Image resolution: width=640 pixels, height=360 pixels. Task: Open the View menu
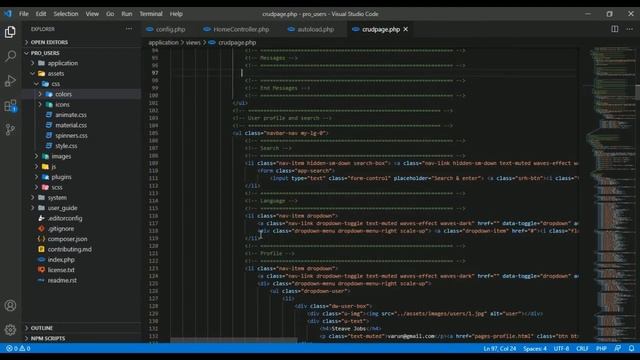[x=92, y=13]
